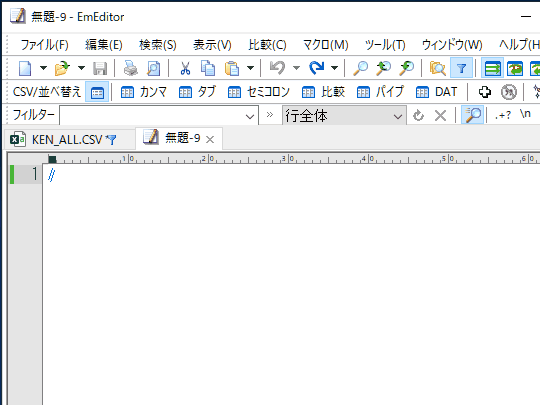Click the Save floppy disk icon
This screenshot has height=405, width=540.
100,68
